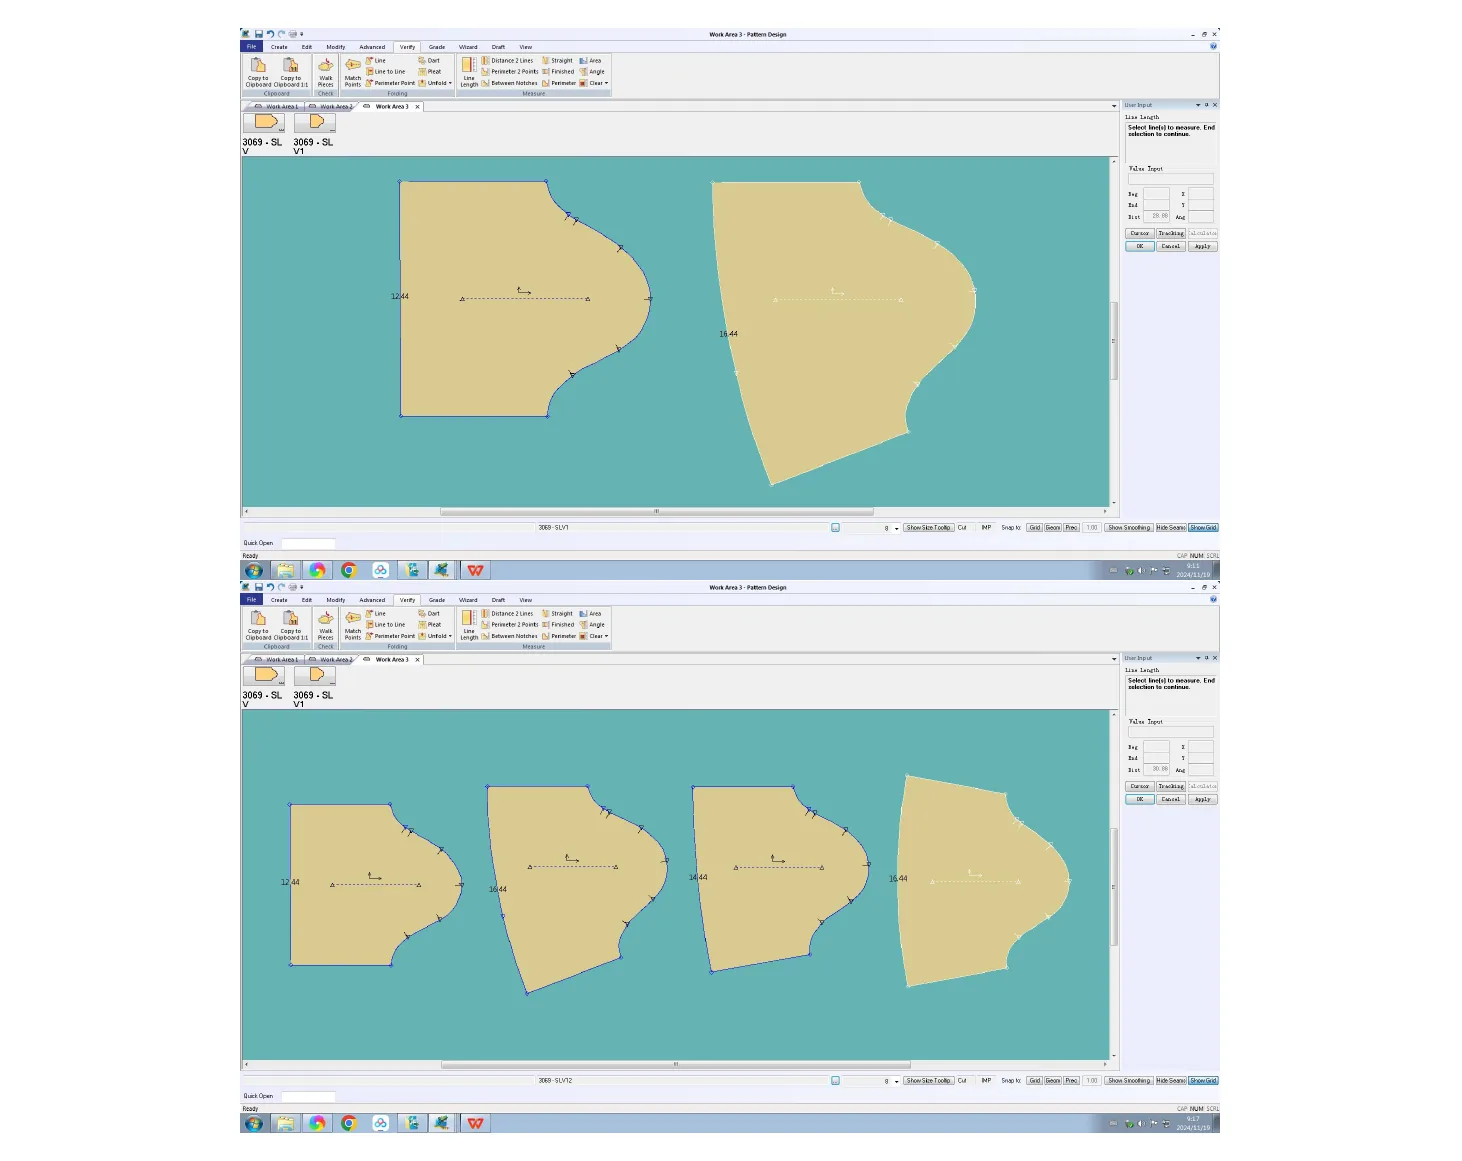Click the Pleat folding tool in upper window

[430, 72]
